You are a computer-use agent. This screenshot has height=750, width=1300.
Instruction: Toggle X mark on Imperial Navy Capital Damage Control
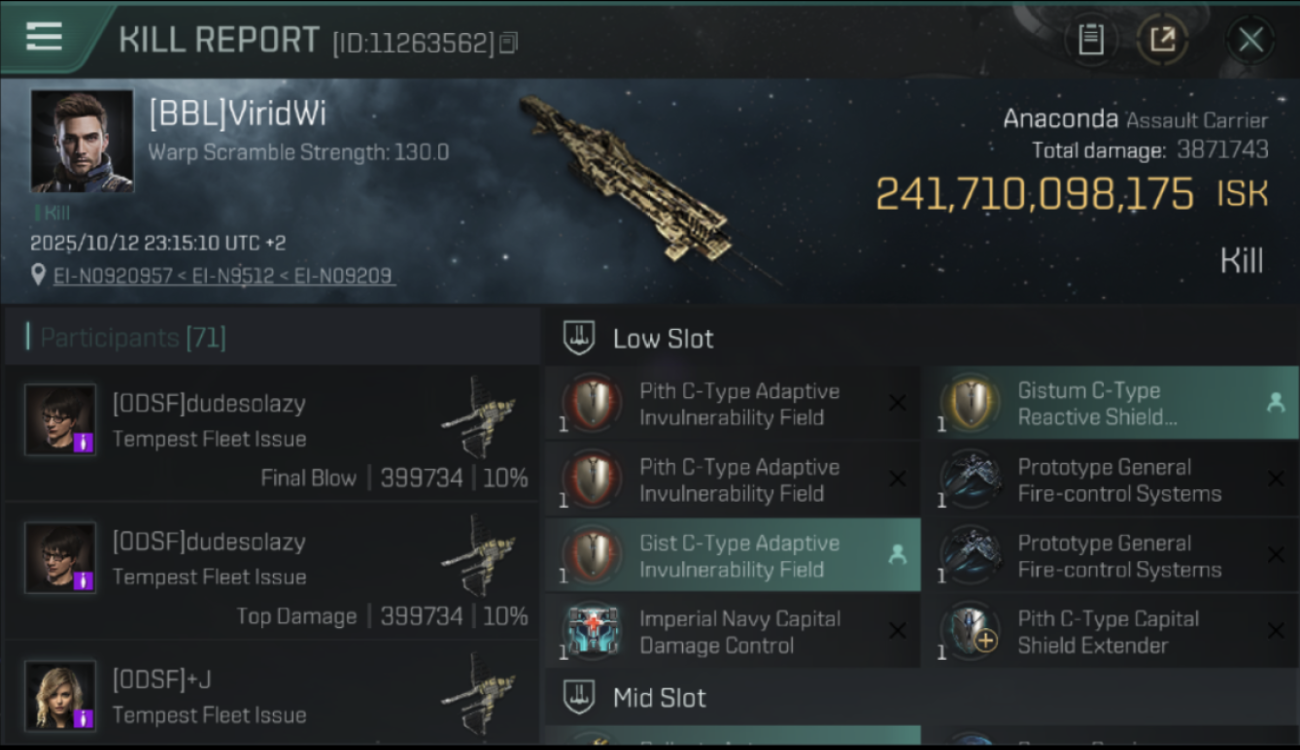[897, 631]
